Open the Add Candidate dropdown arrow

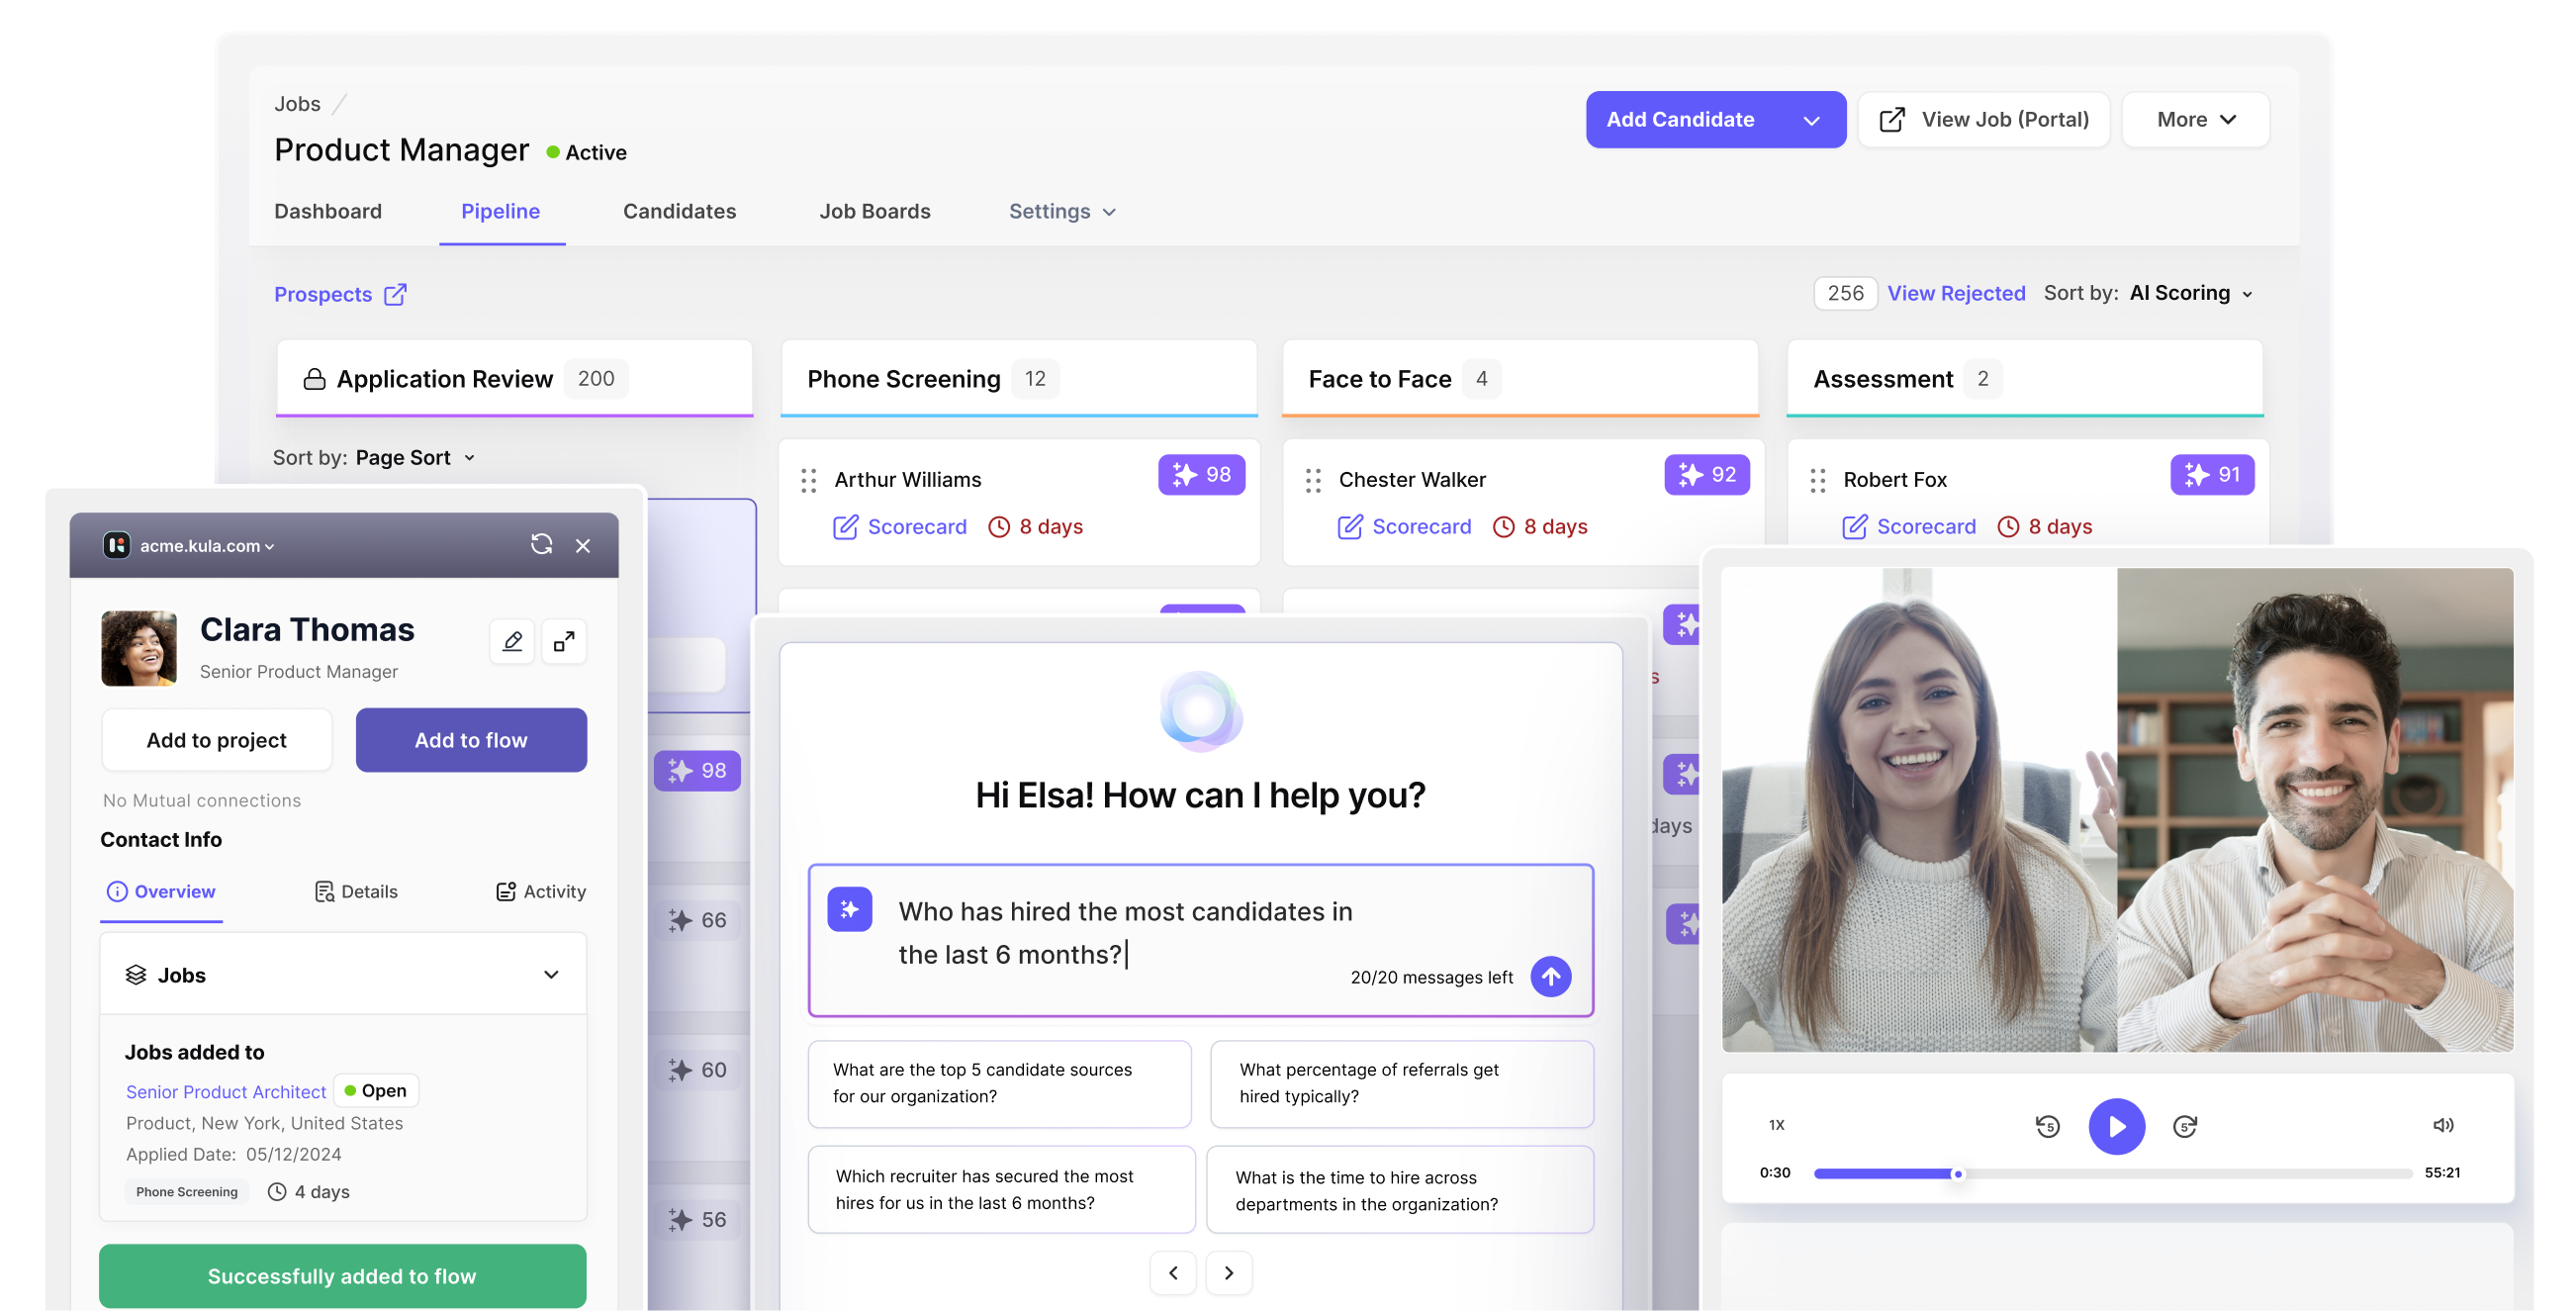pyautogui.click(x=1811, y=120)
